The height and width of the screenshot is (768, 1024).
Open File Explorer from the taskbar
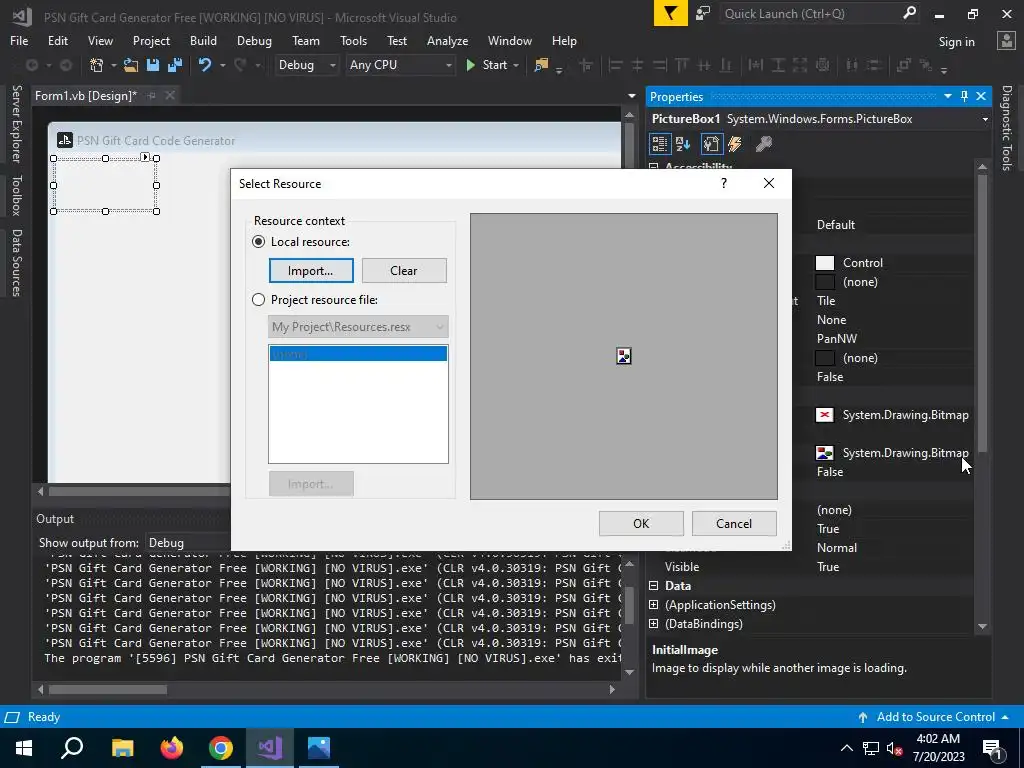coord(123,748)
